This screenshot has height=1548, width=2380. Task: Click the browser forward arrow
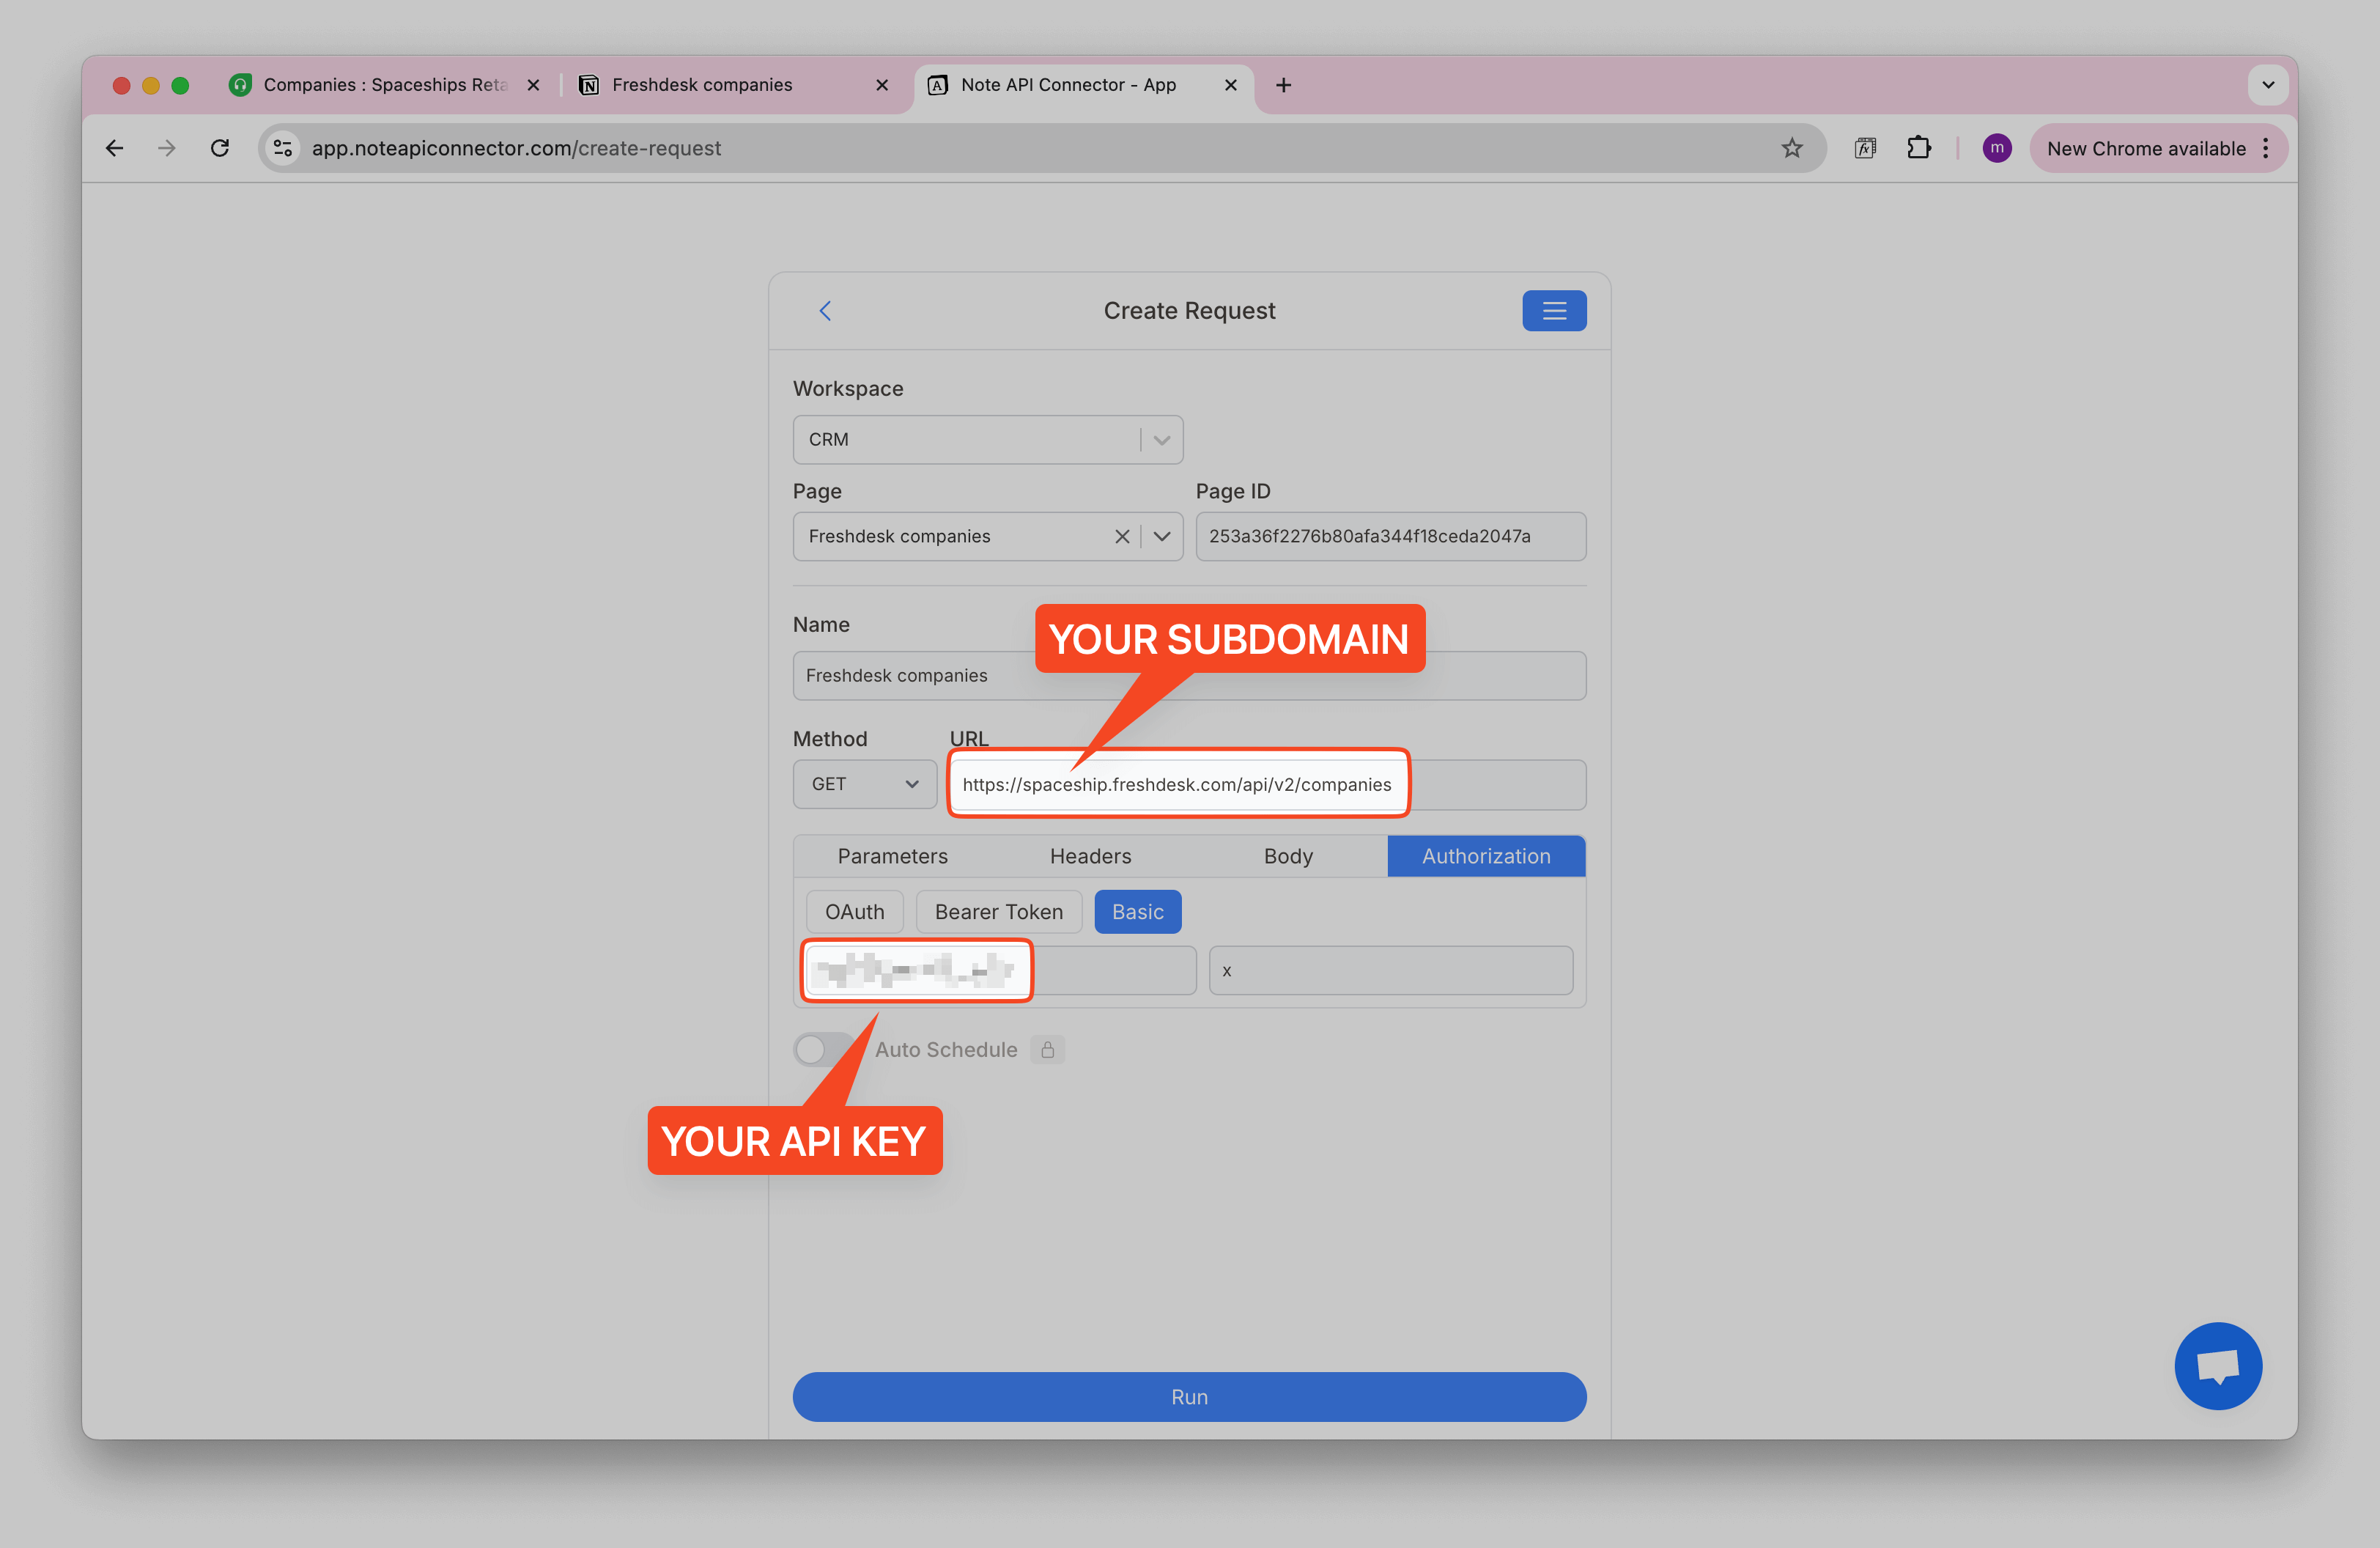pyautogui.click(x=167, y=148)
